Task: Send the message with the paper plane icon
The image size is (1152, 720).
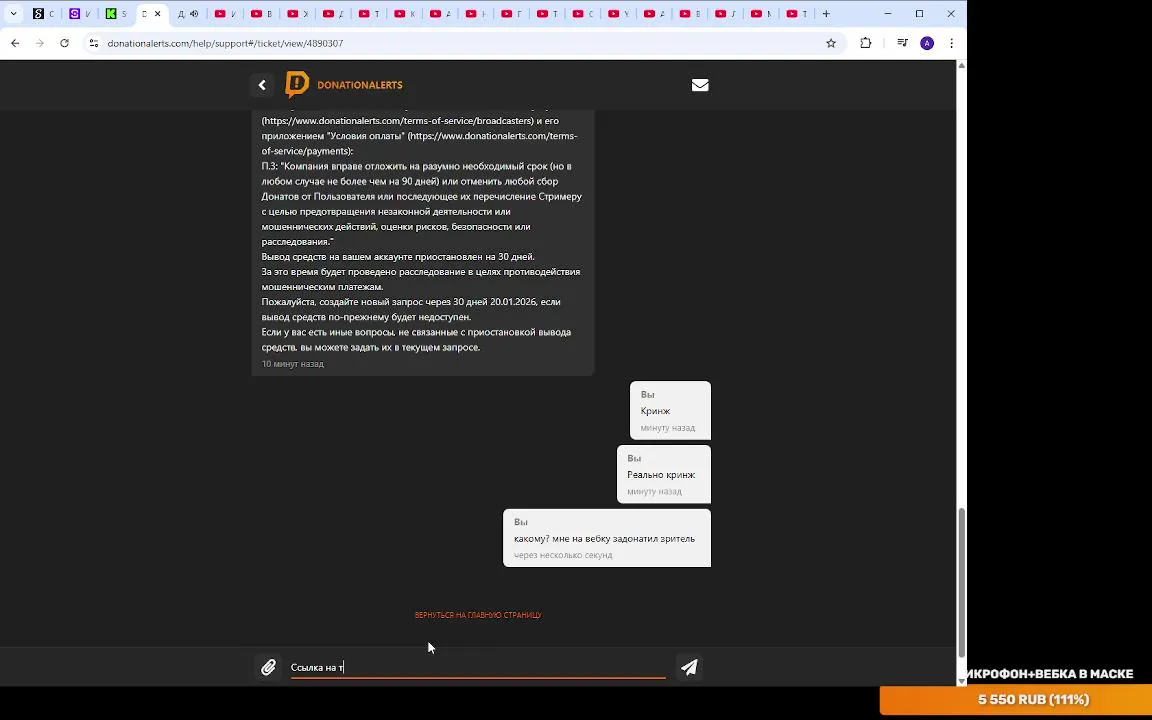Action: (x=689, y=667)
